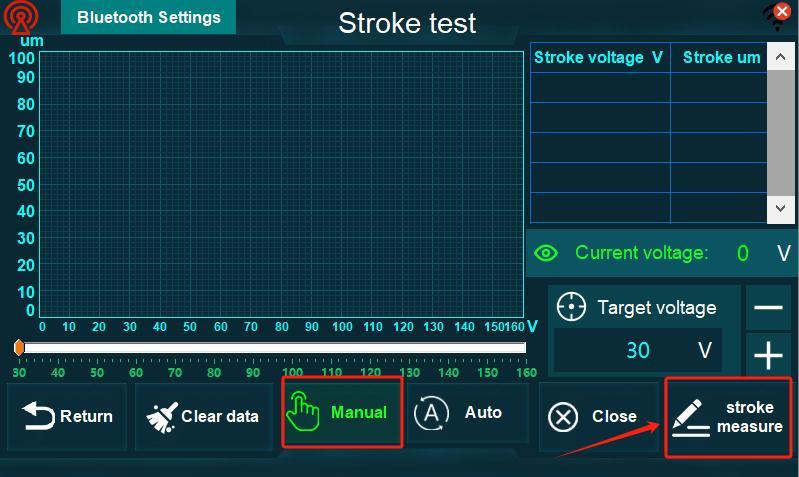Click the Stroke voltage V column header
Viewport: 799px width, 477px height.
(598, 58)
